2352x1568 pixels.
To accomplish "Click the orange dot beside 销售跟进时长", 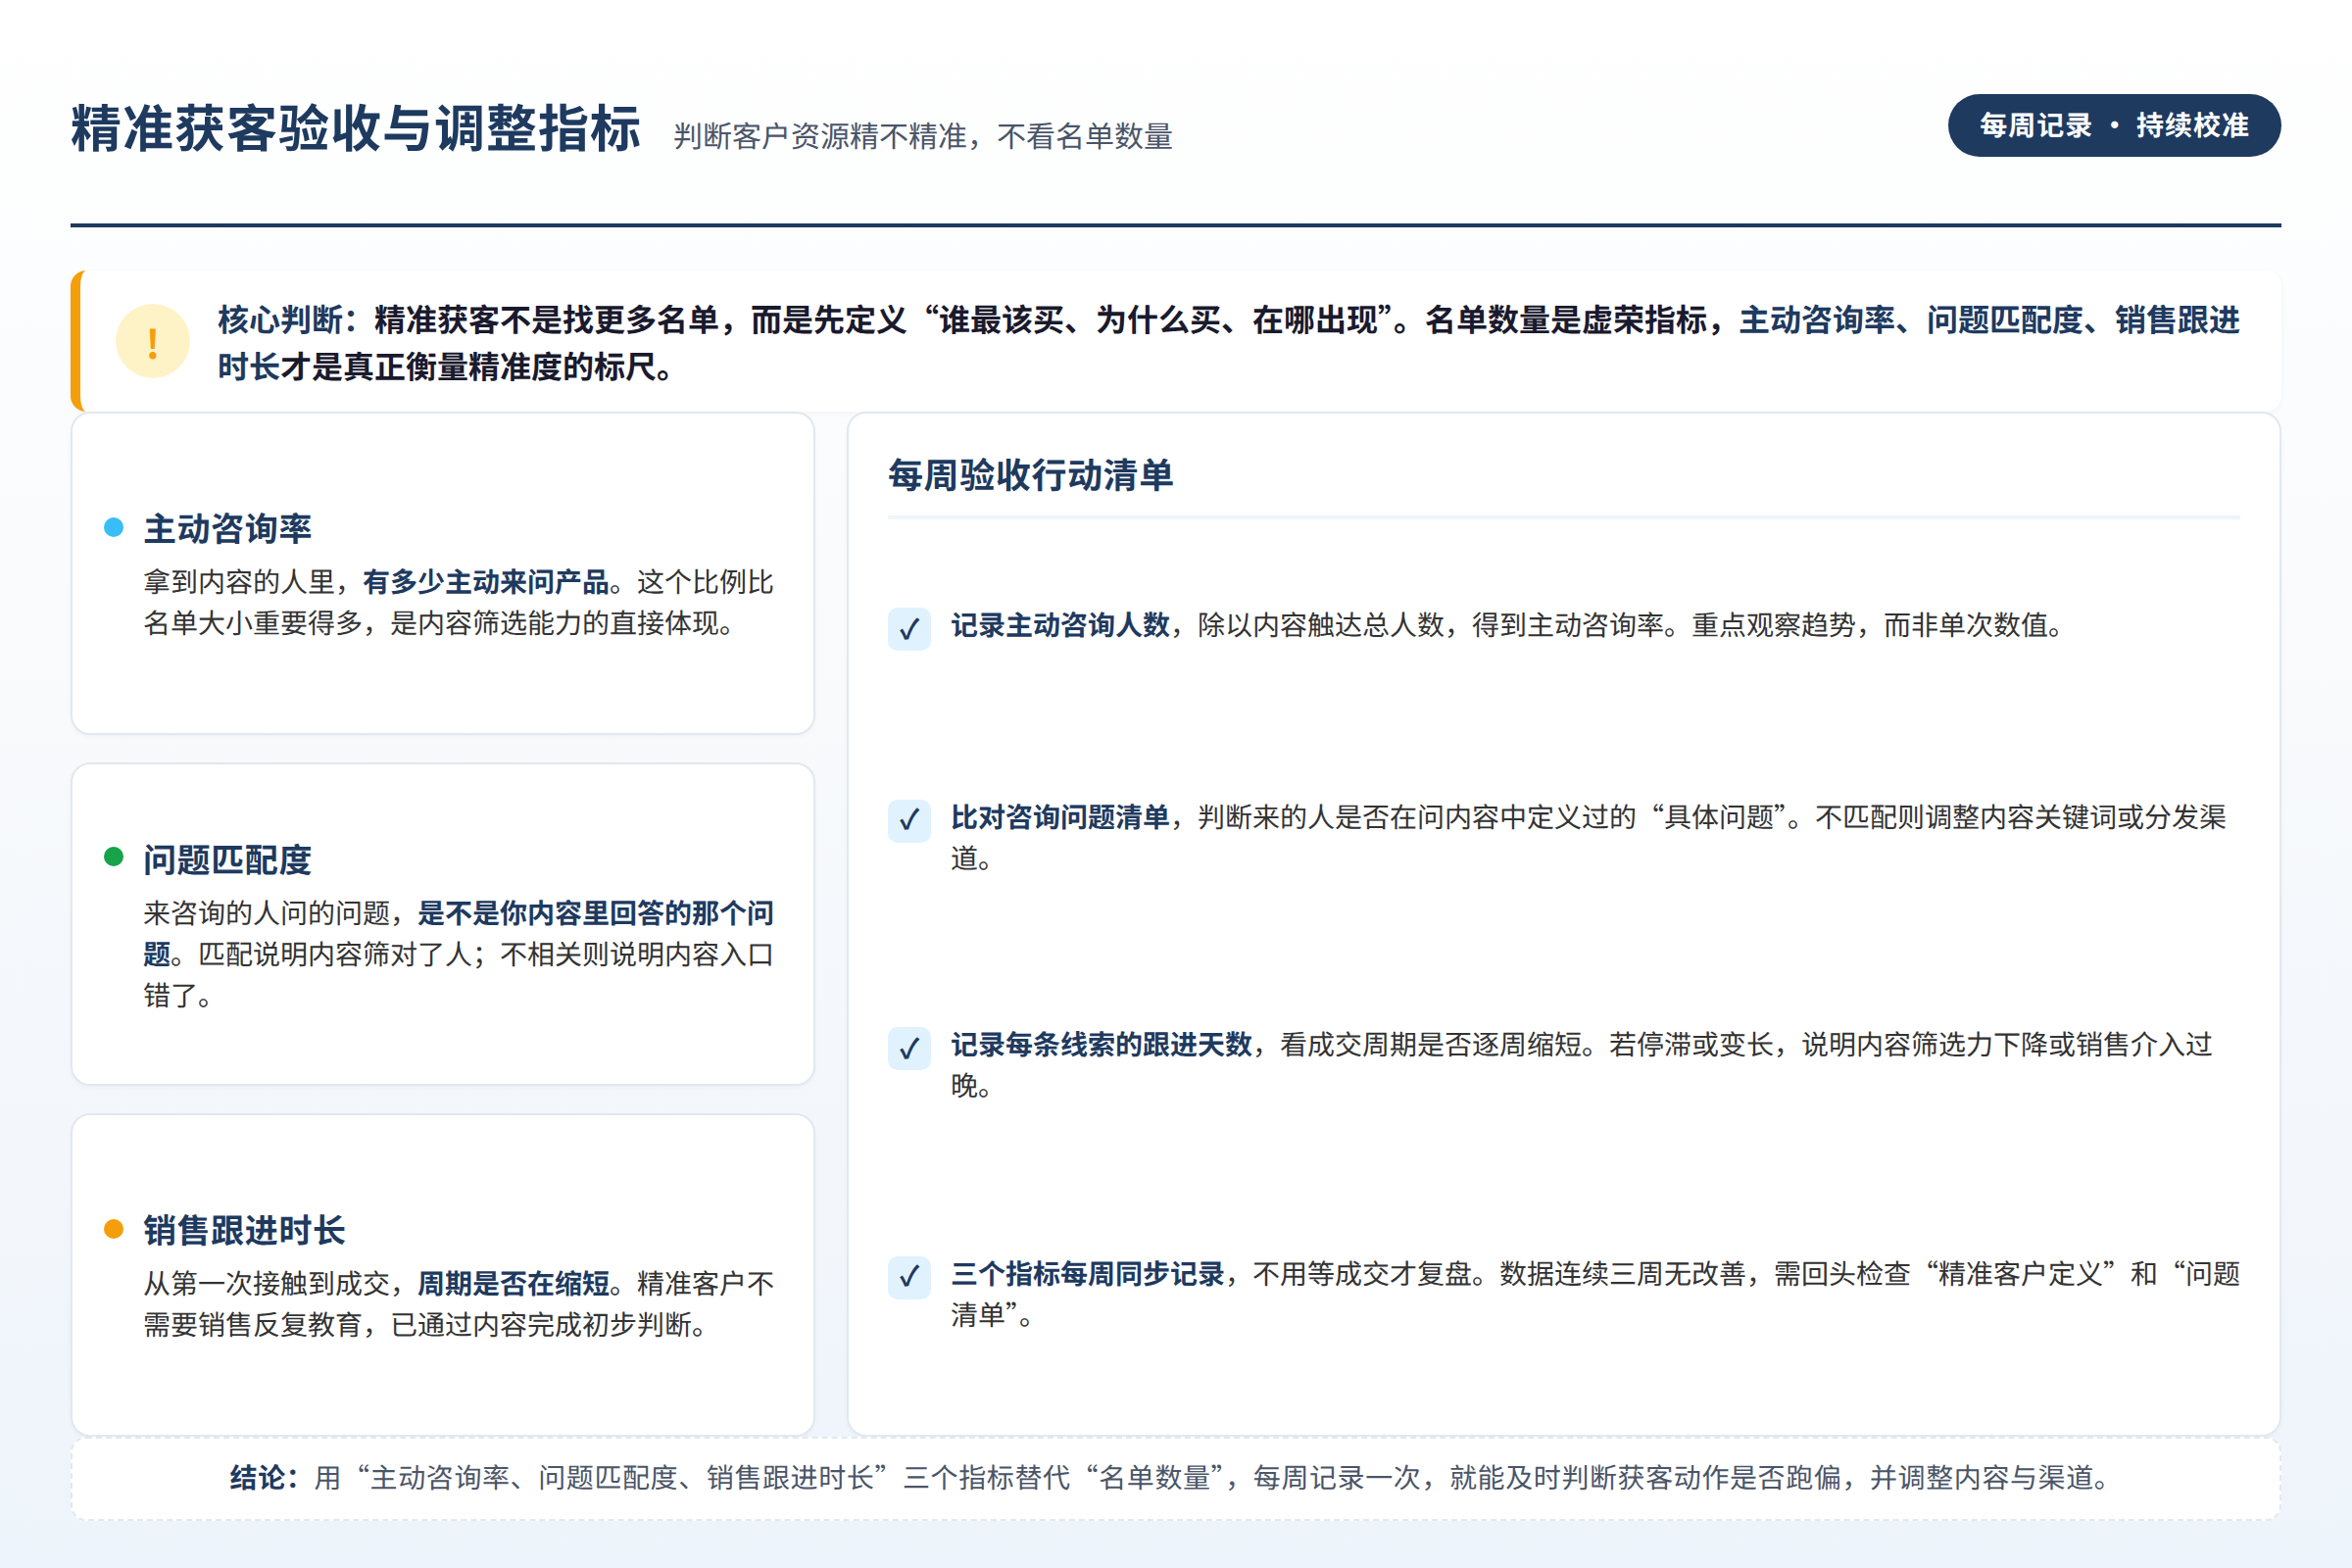I will [114, 1229].
